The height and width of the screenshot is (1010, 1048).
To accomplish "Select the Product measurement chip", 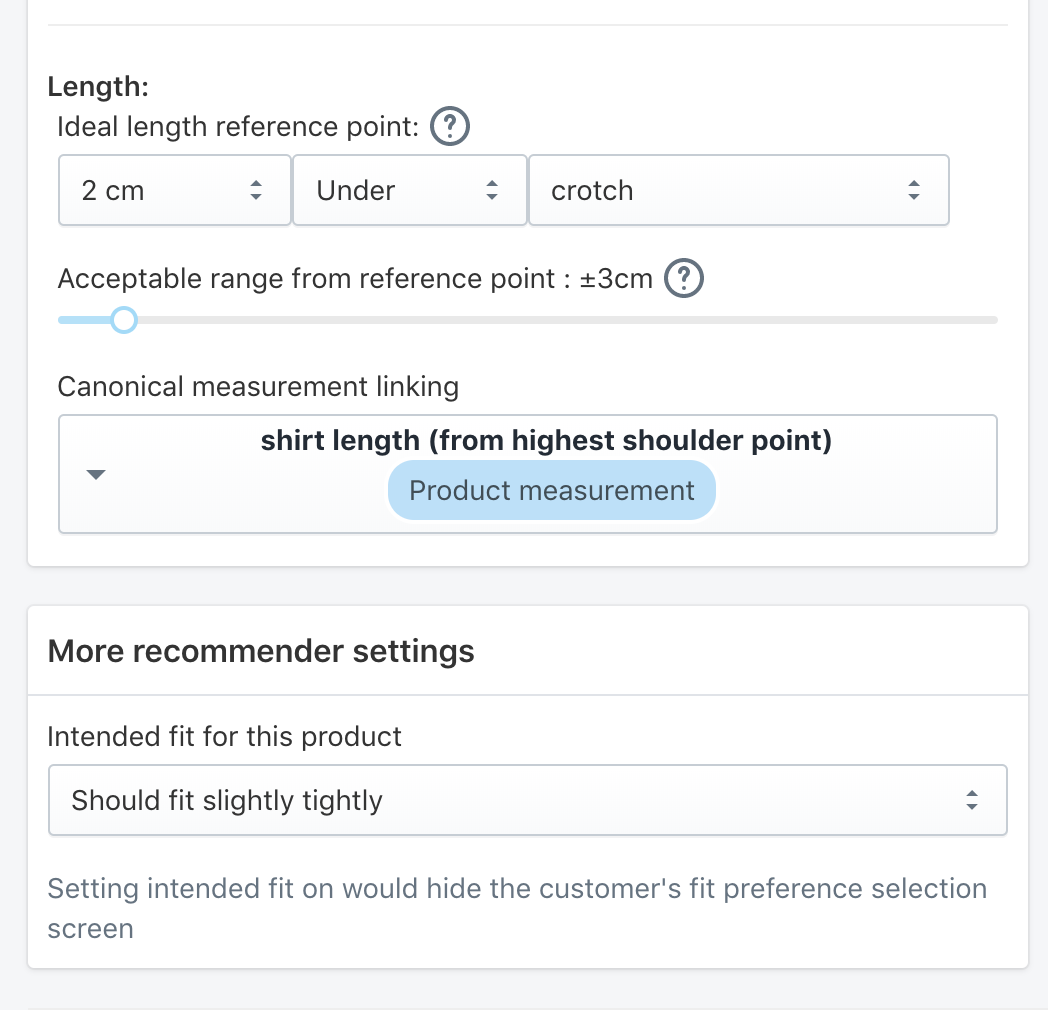I will point(551,490).
